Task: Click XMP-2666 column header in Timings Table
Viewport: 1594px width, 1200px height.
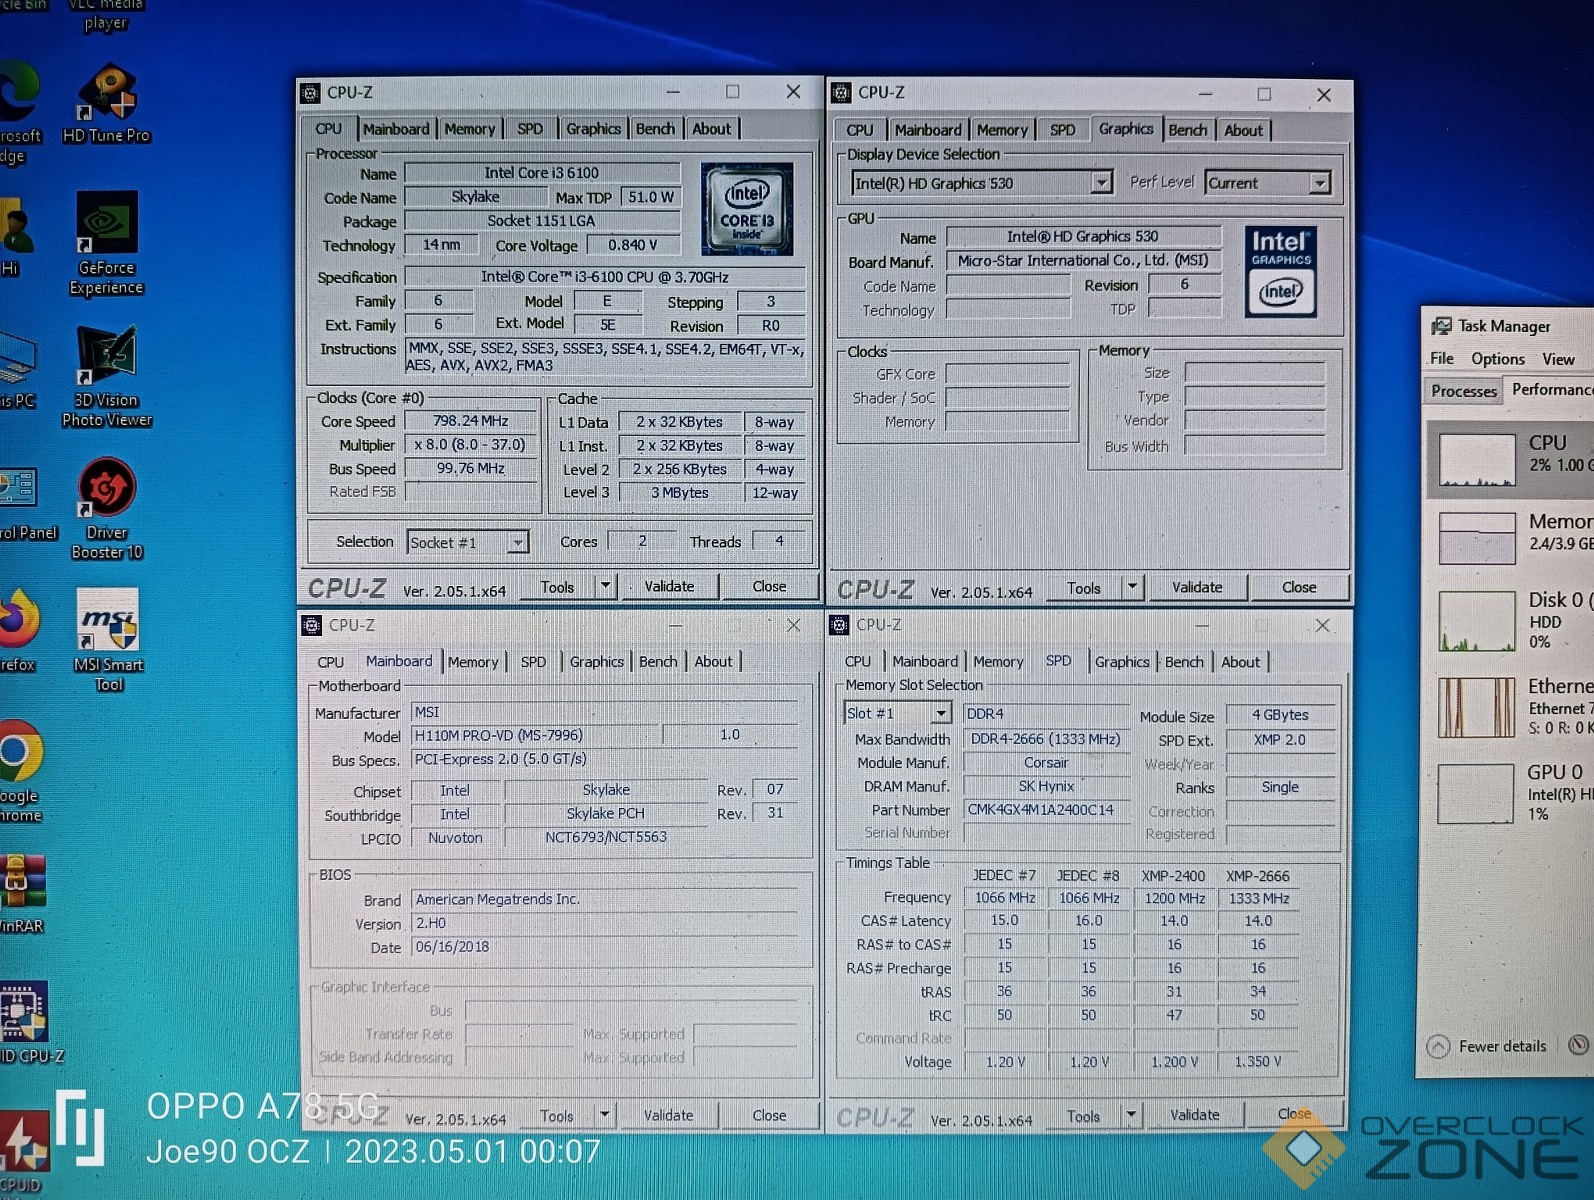Action: pyautogui.click(x=1258, y=876)
